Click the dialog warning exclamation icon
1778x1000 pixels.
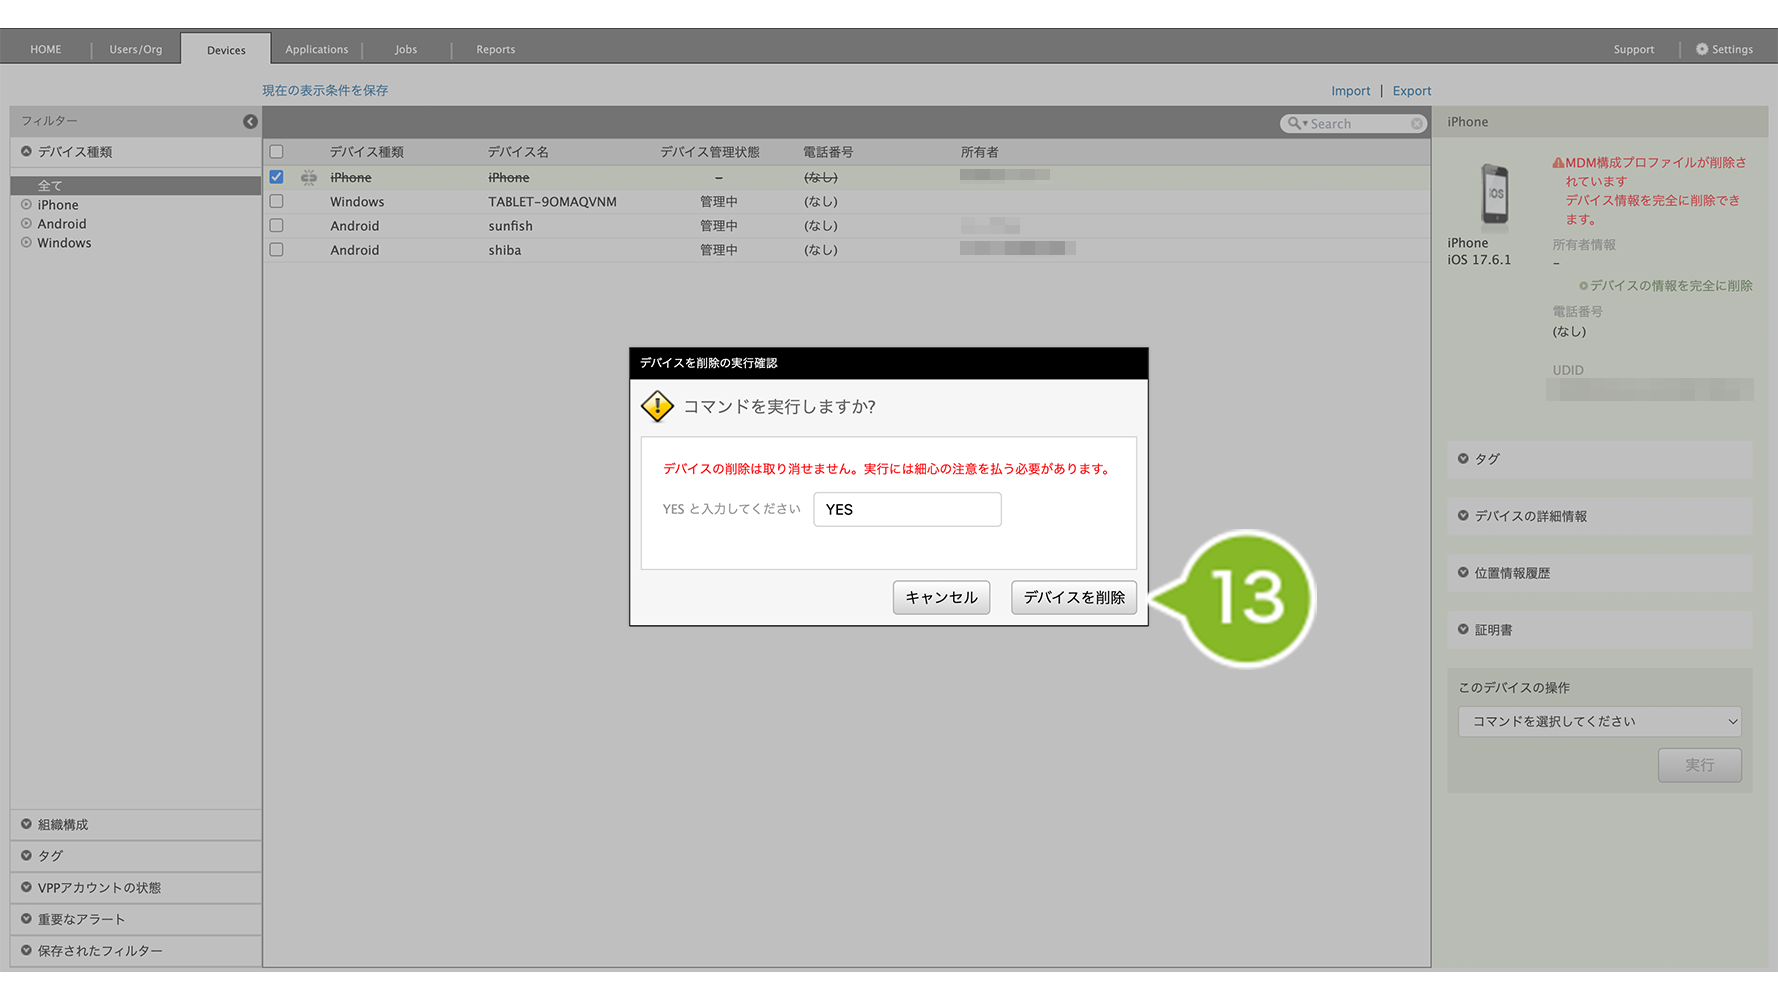pos(657,406)
